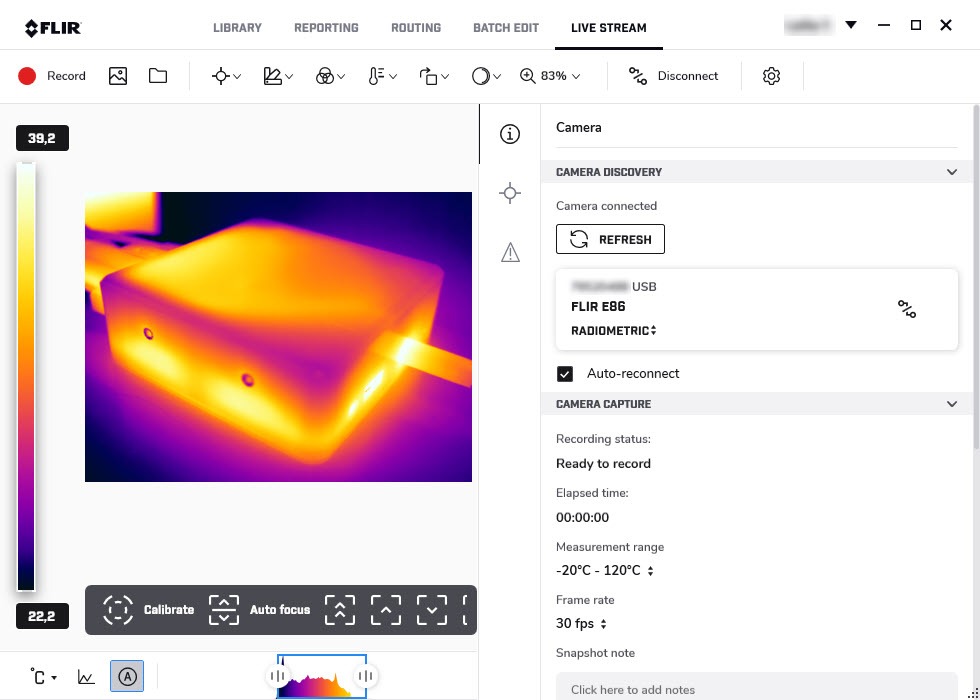Collapse the Camera Discovery section
980x700 pixels.
[951, 172]
